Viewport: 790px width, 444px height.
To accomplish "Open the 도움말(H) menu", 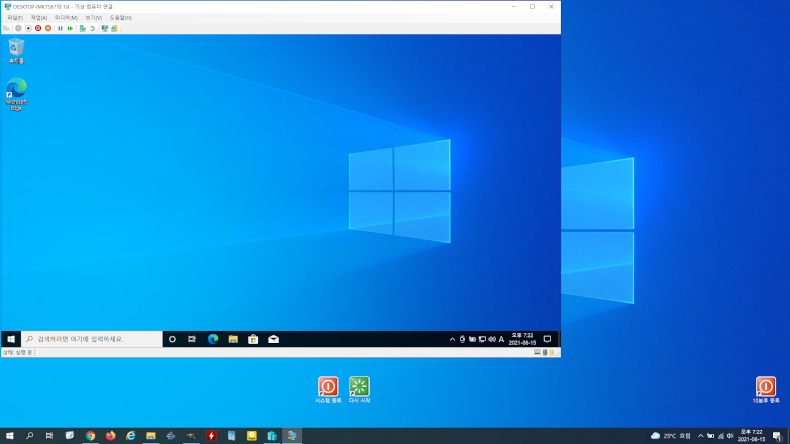I will pos(121,18).
